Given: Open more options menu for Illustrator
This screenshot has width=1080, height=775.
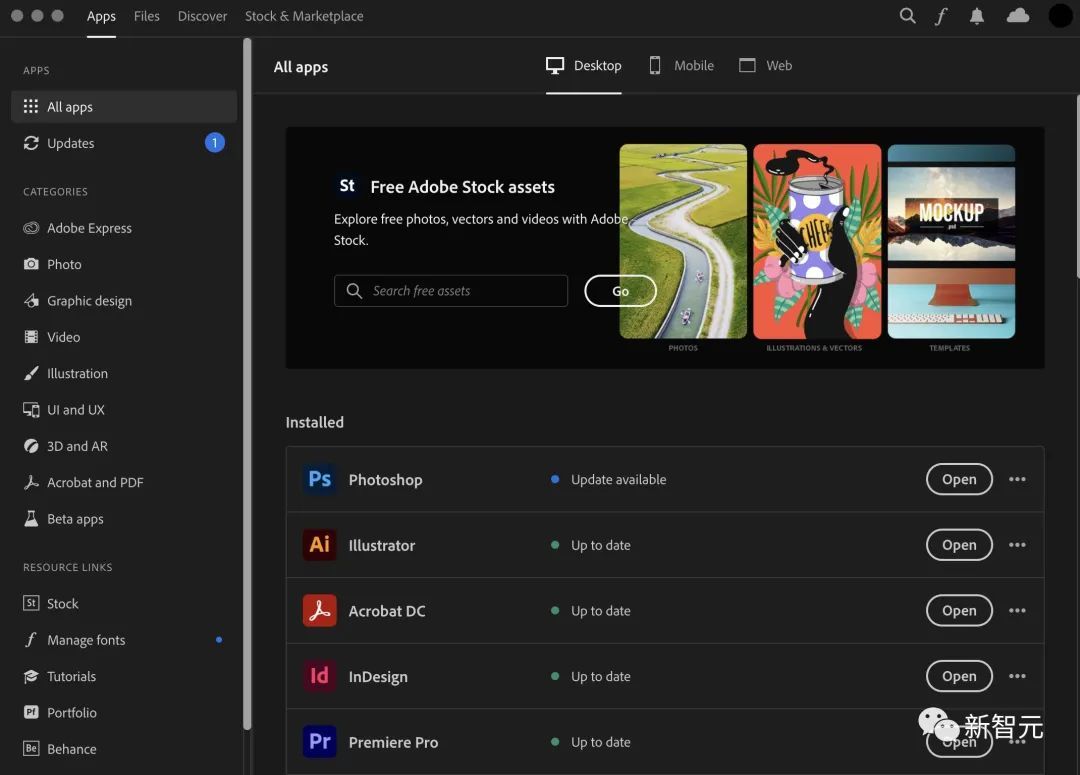Looking at the screenshot, I should [x=1017, y=545].
